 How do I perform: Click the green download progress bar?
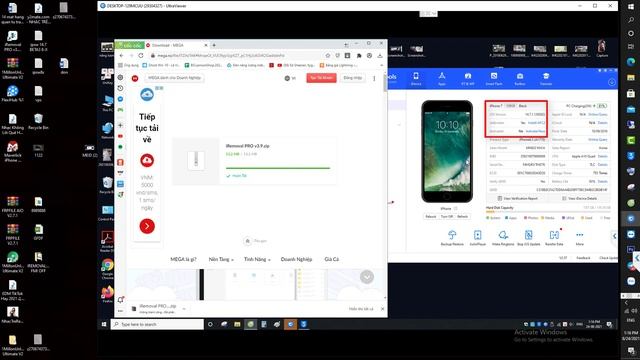(278, 168)
